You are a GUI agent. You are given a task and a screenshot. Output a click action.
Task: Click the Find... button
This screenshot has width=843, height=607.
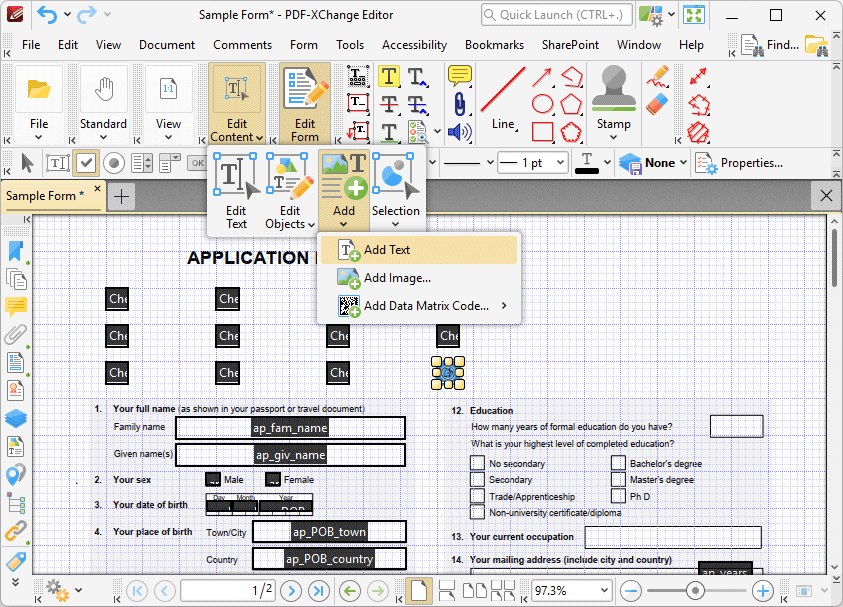770,45
